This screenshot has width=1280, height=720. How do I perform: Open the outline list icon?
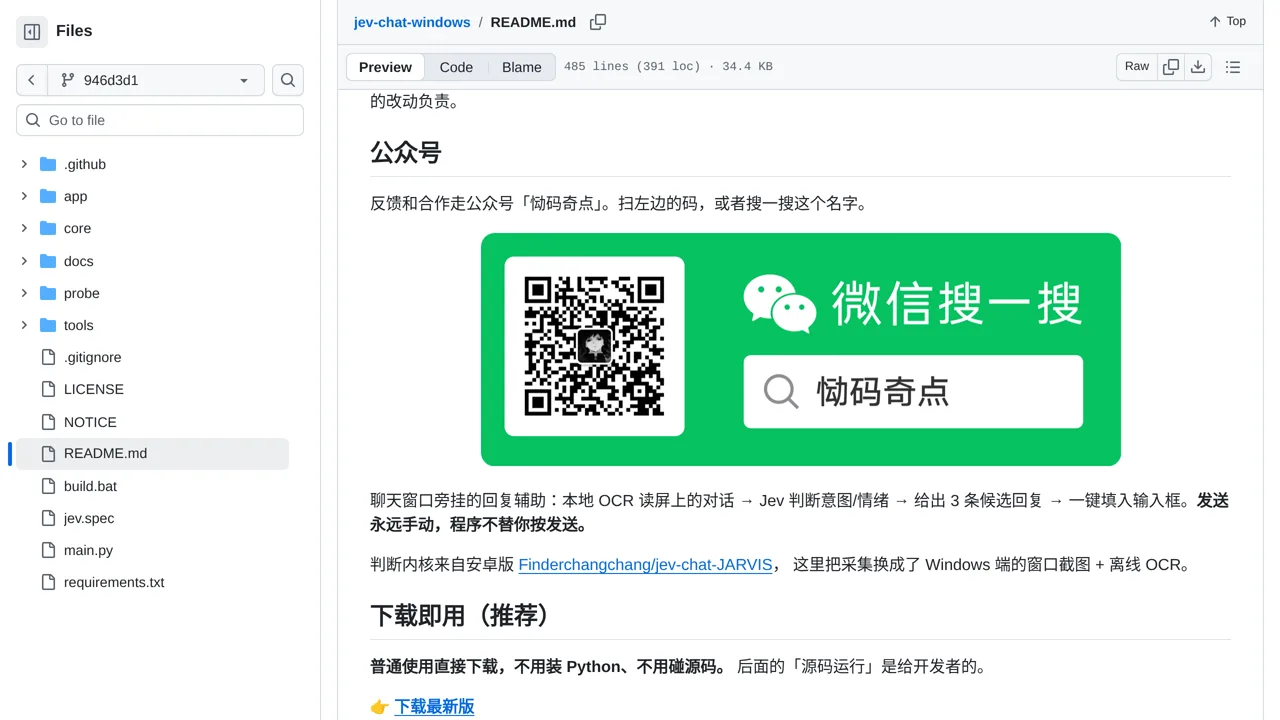[1233, 67]
